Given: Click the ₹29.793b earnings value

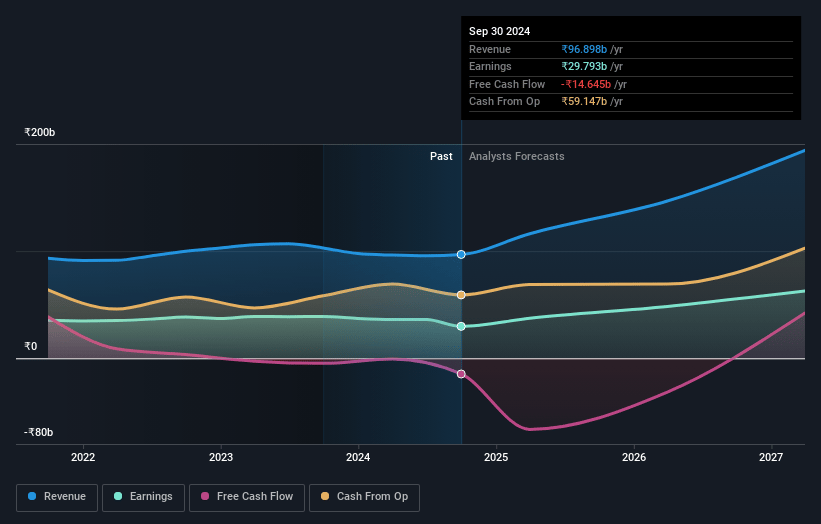Looking at the screenshot, I should pos(584,66).
